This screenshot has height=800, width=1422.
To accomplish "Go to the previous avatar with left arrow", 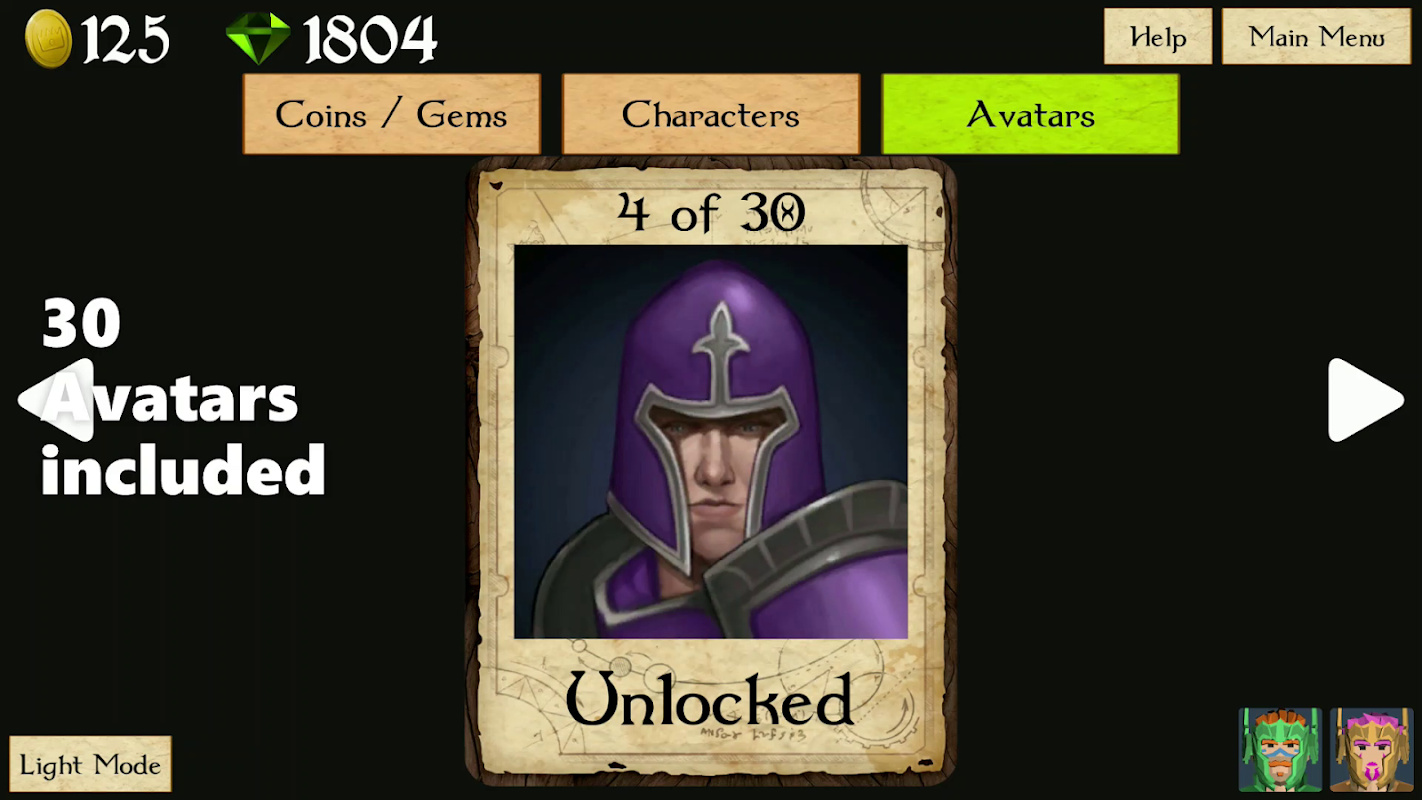I will (x=56, y=400).
